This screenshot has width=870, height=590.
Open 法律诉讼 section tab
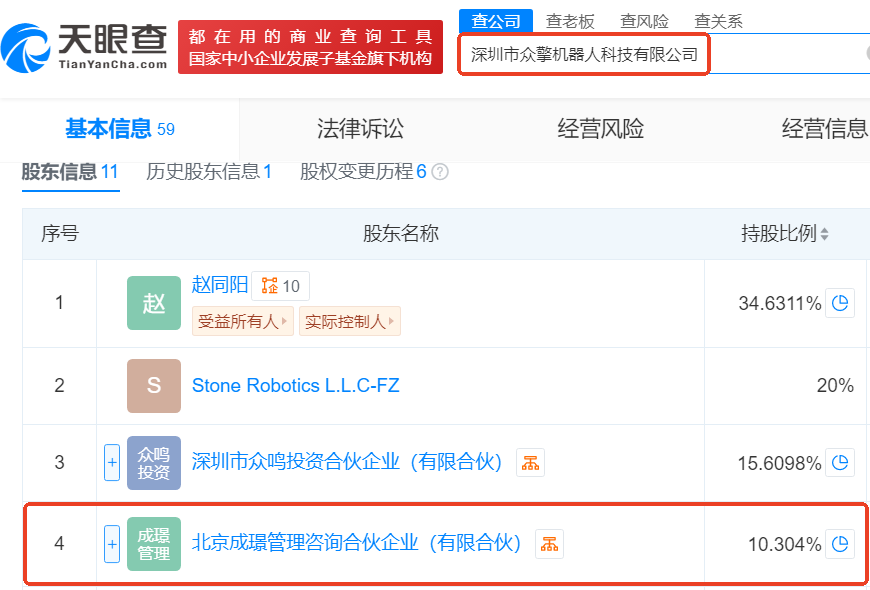pyautogui.click(x=360, y=129)
